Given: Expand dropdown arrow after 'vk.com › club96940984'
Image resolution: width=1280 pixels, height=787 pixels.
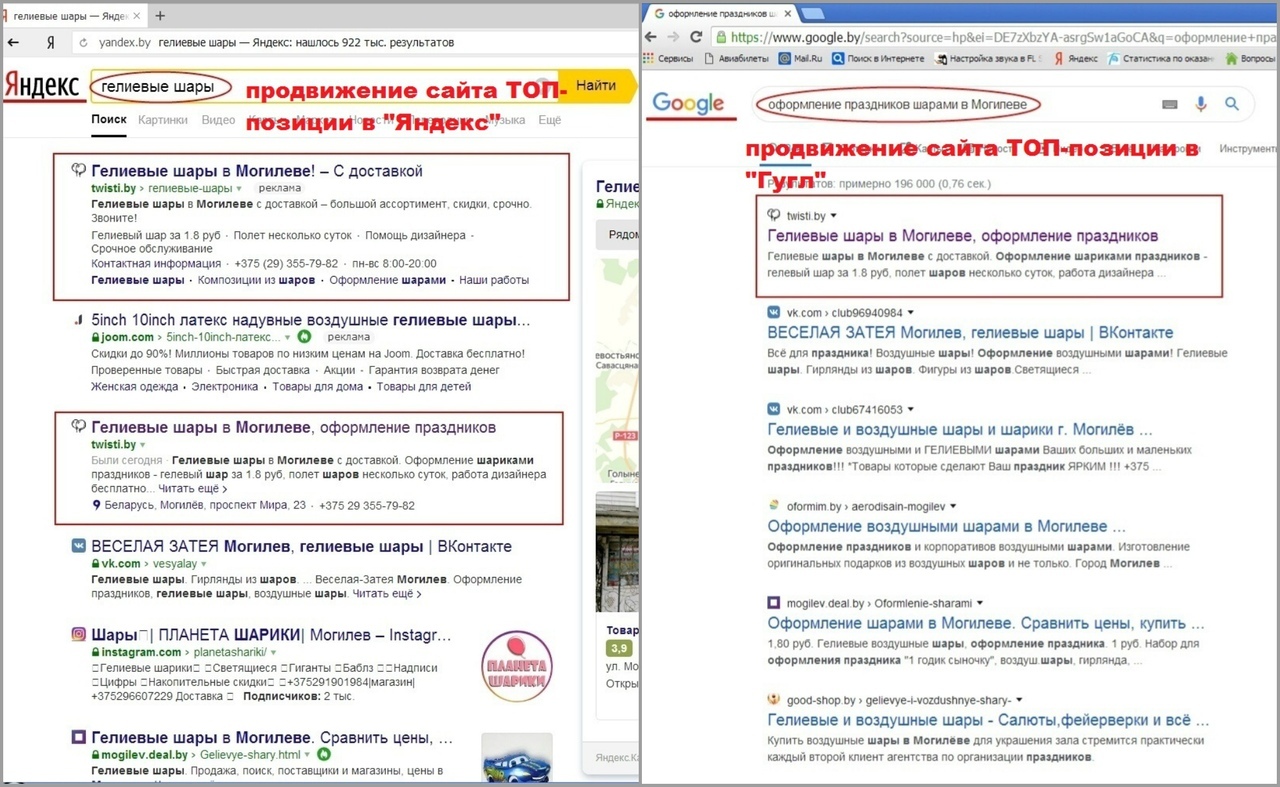Looking at the screenshot, I should tap(910, 313).
